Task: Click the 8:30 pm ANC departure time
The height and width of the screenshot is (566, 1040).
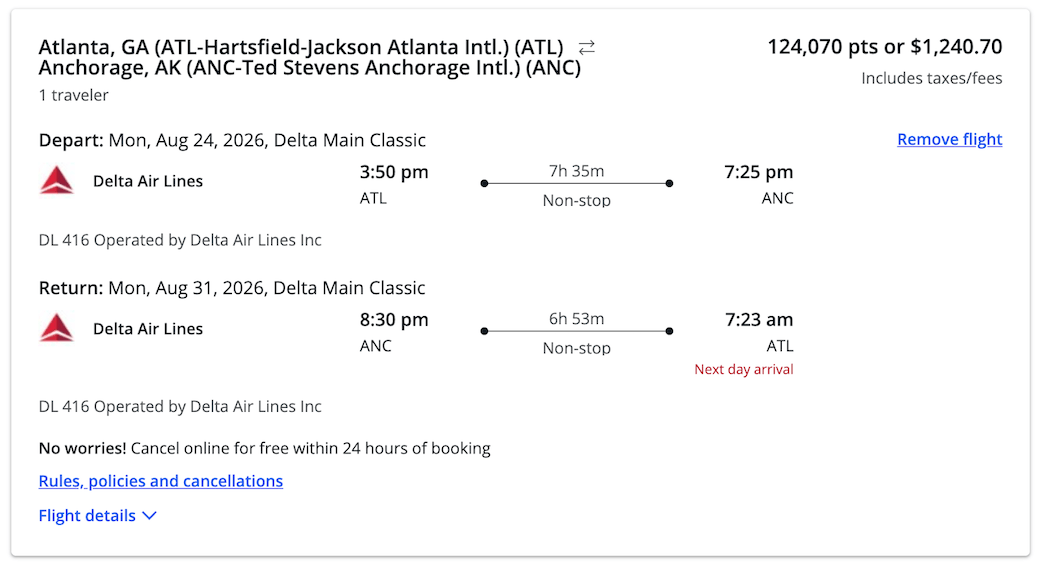Action: point(394,320)
